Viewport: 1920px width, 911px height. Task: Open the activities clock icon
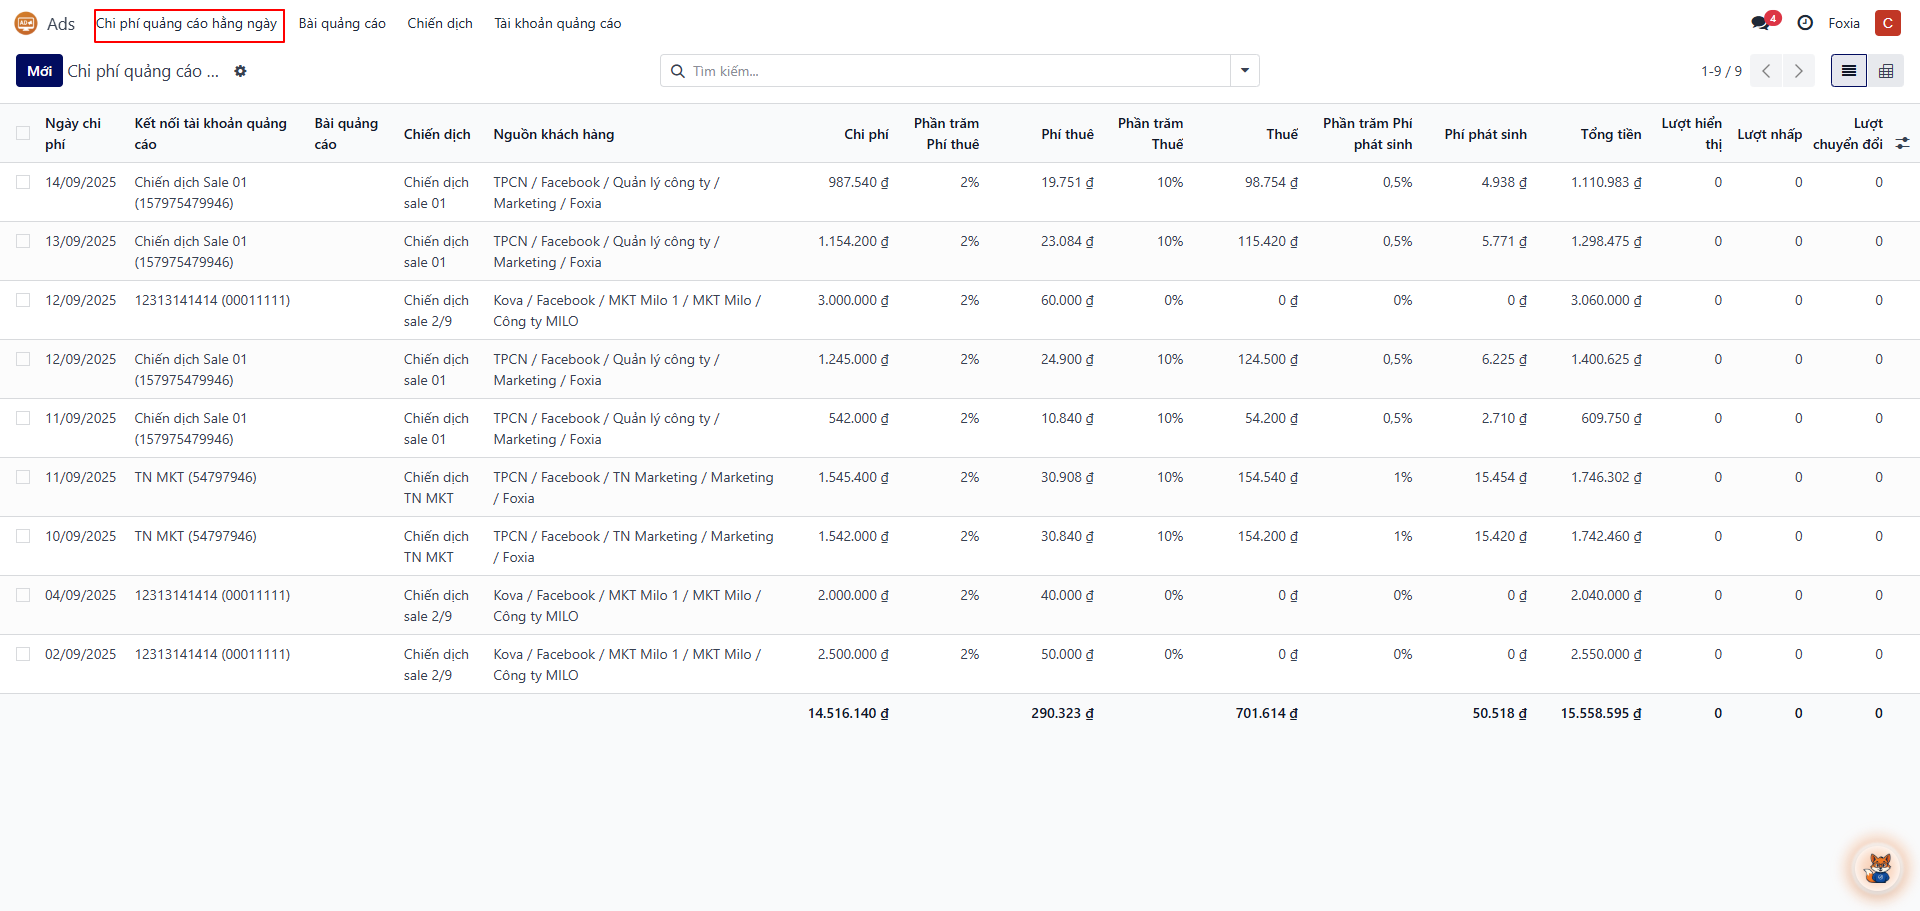pyautogui.click(x=1805, y=23)
